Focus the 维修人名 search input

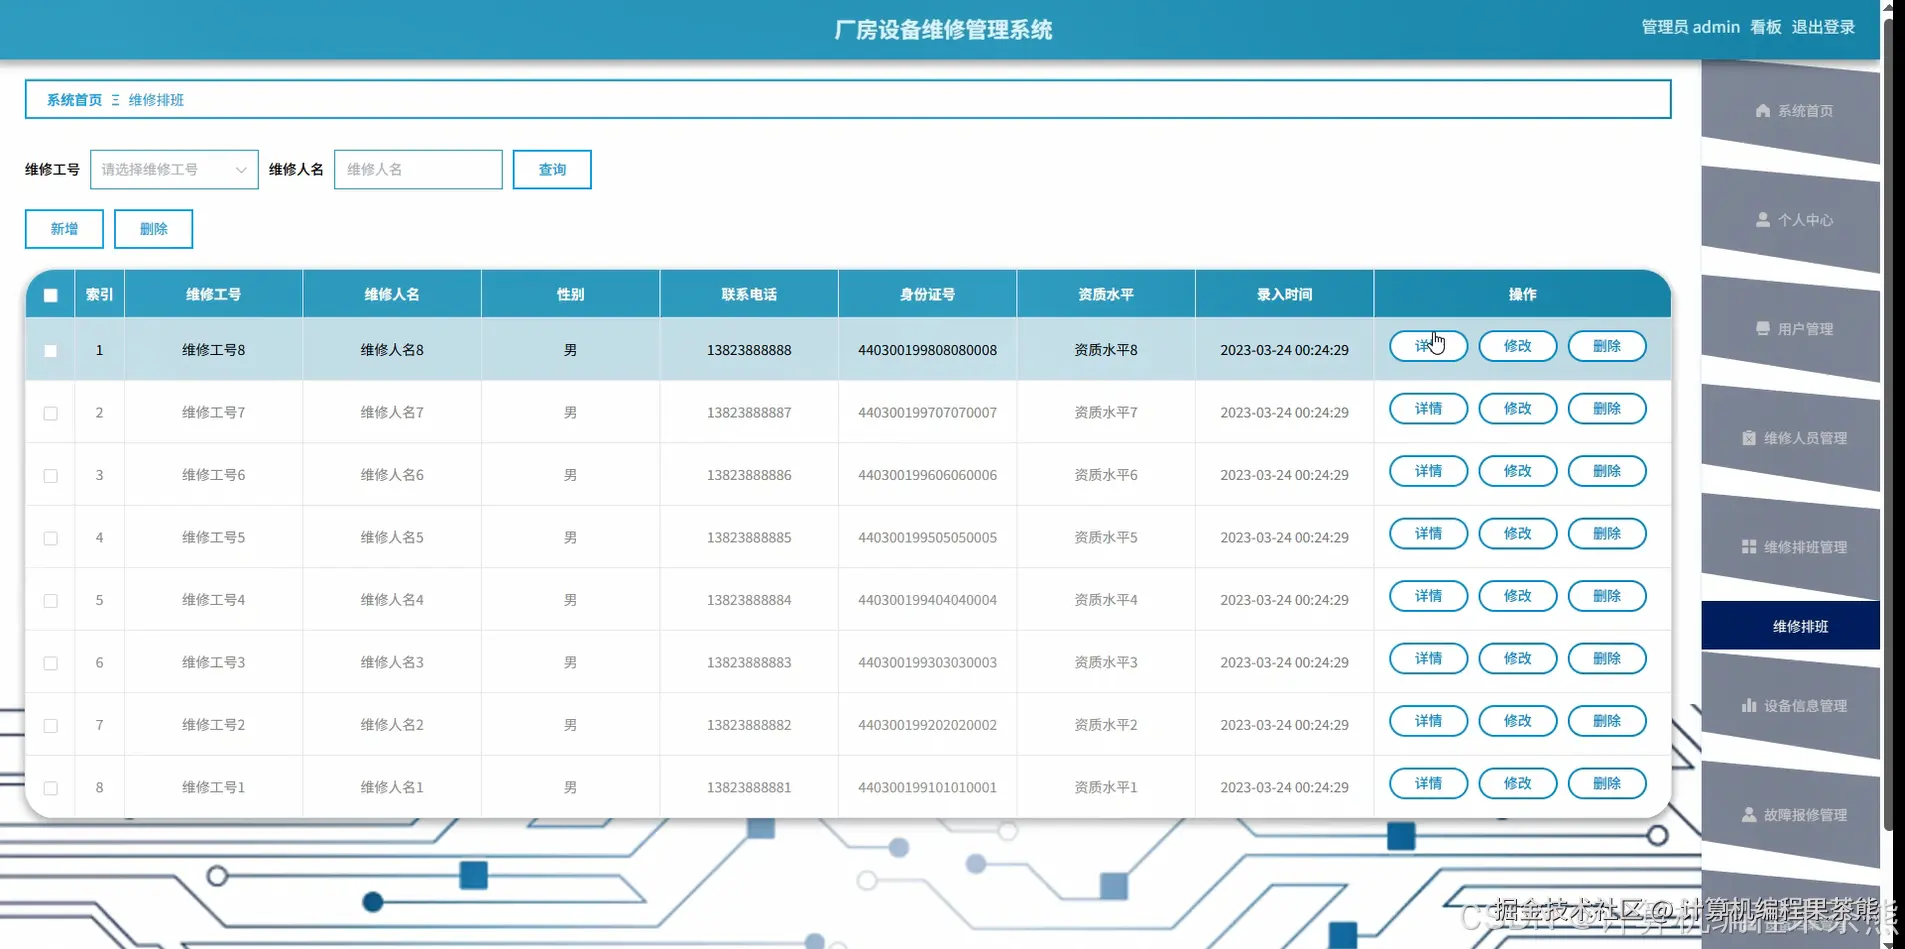click(418, 170)
